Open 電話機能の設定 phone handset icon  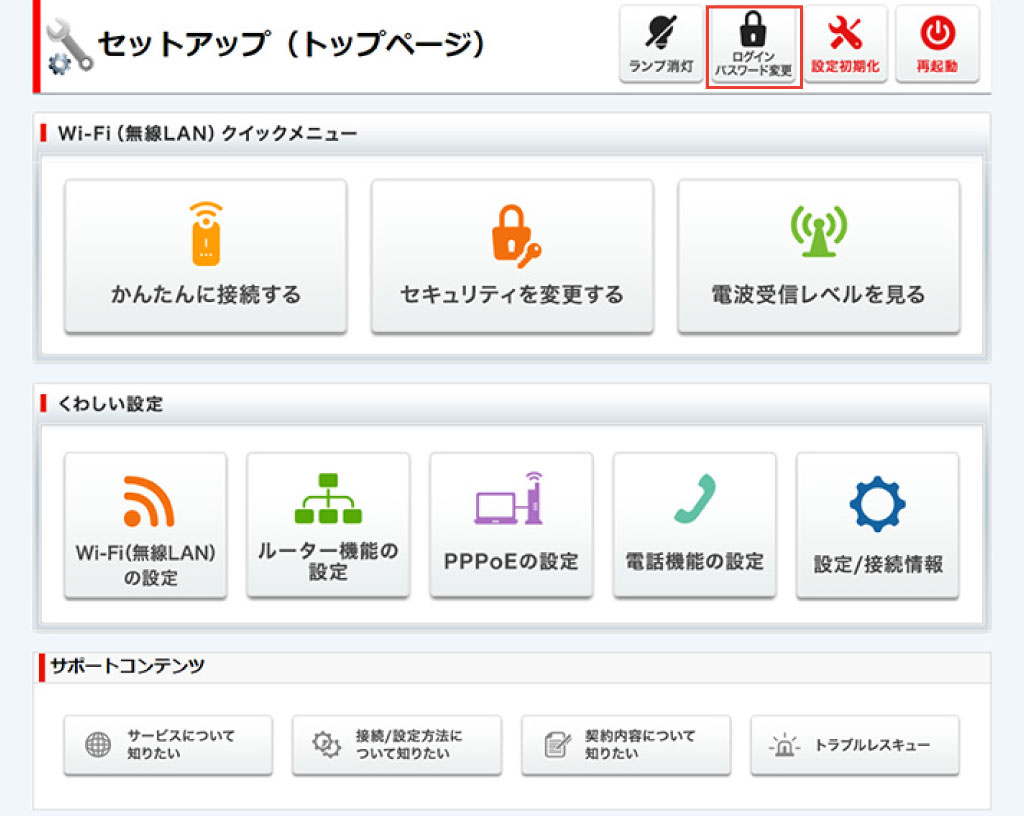[694, 500]
